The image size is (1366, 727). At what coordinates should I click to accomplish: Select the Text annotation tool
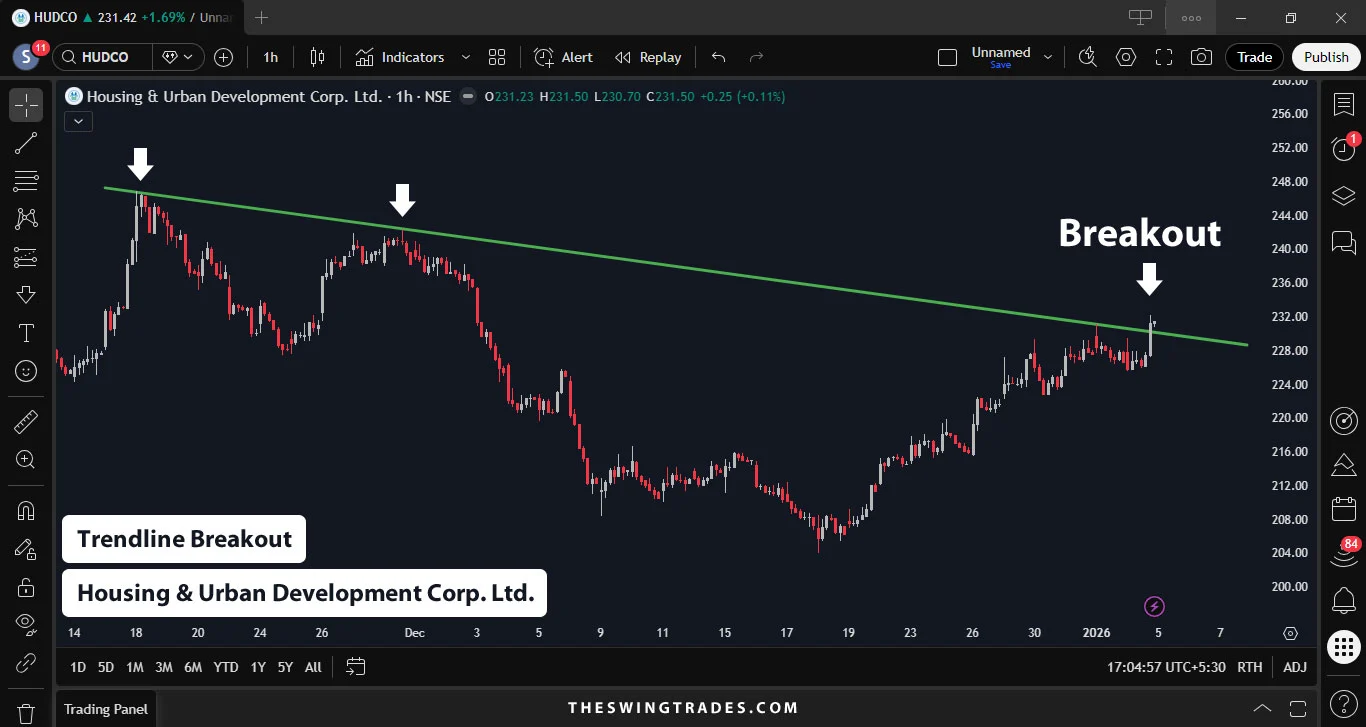coord(26,333)
